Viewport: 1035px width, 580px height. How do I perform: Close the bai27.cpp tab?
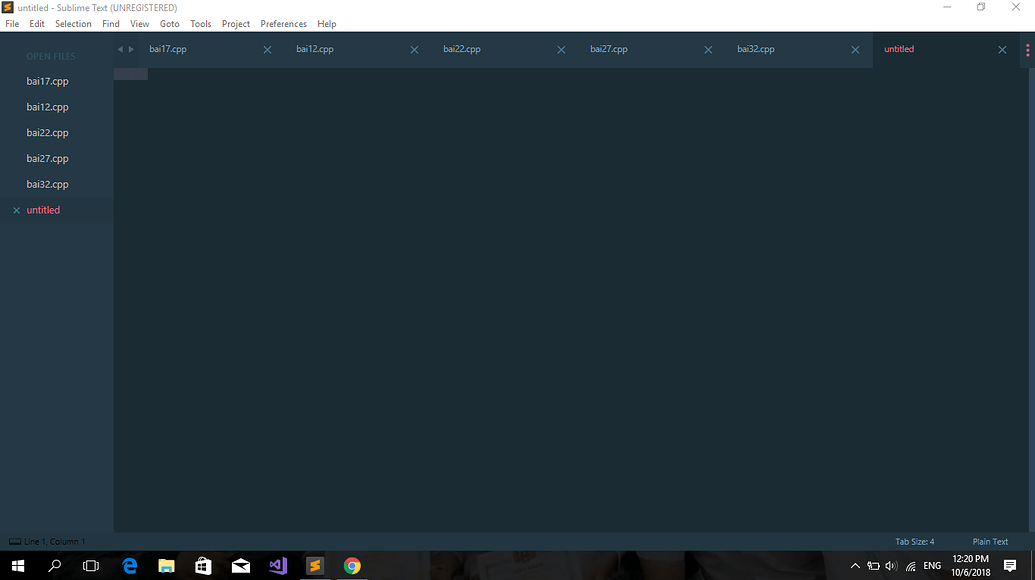click(x=708, y=48)
